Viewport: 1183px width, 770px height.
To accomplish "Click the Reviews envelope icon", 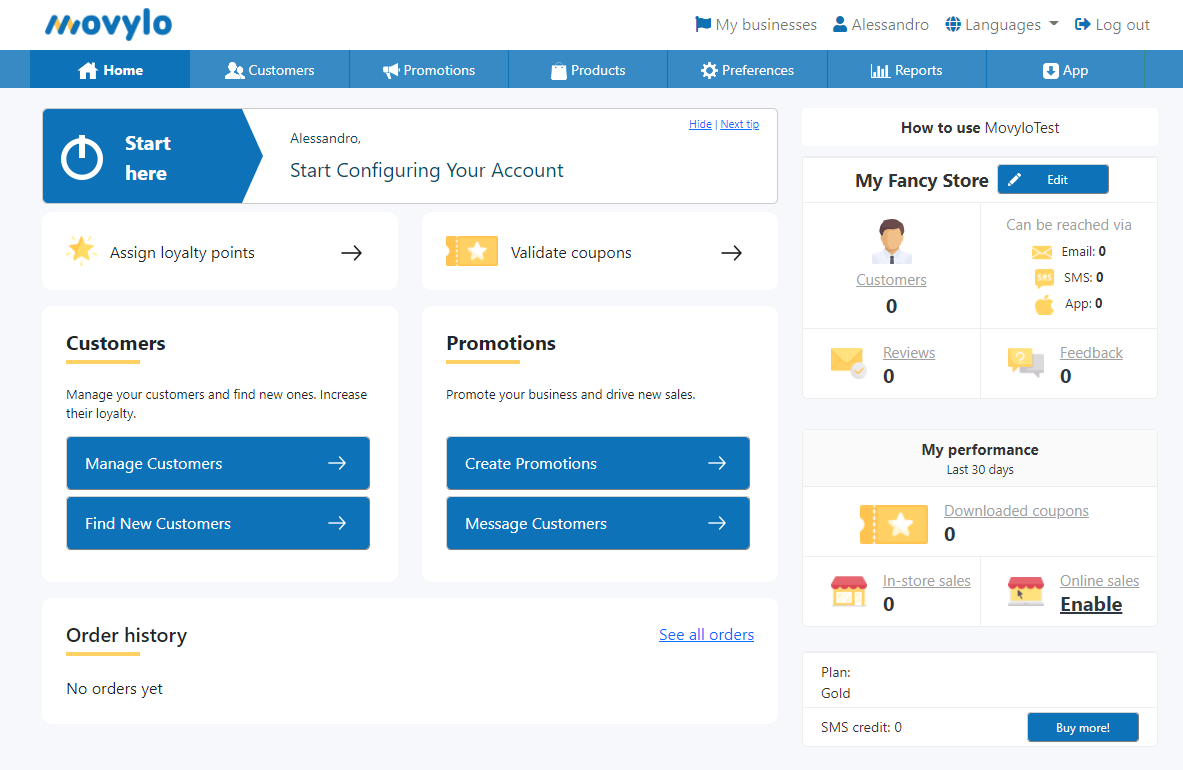I will (848, 362).
